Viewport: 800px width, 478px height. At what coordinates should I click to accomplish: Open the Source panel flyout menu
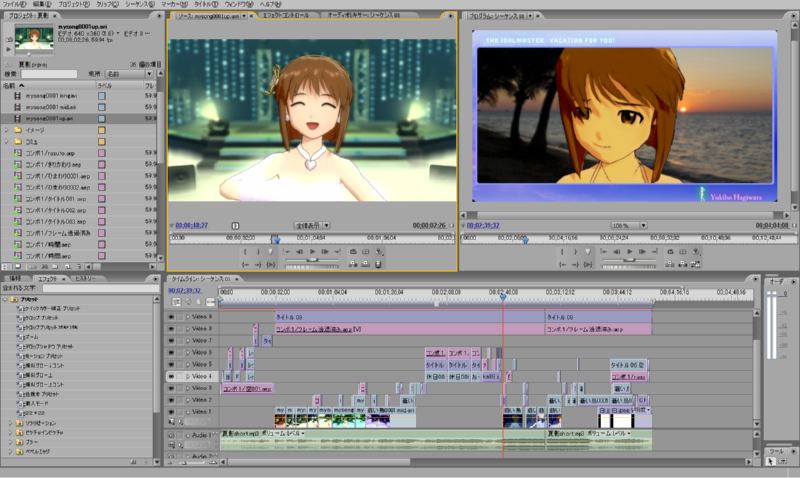pyautogui.click(x=450, y=16)
